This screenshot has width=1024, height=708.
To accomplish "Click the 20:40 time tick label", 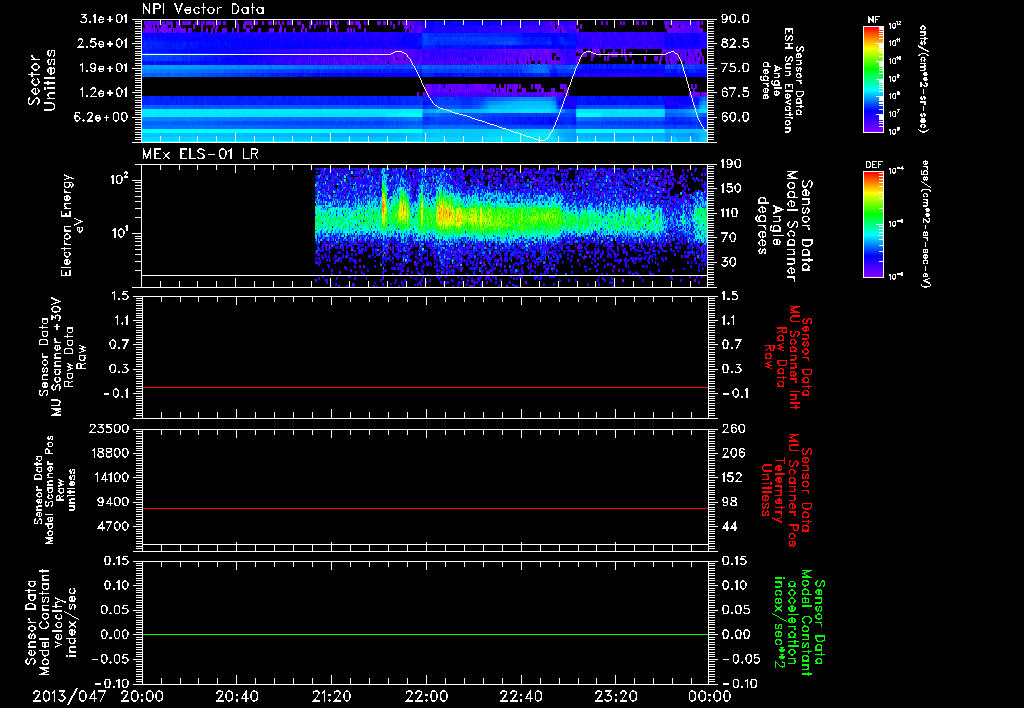I will [237, 696].
